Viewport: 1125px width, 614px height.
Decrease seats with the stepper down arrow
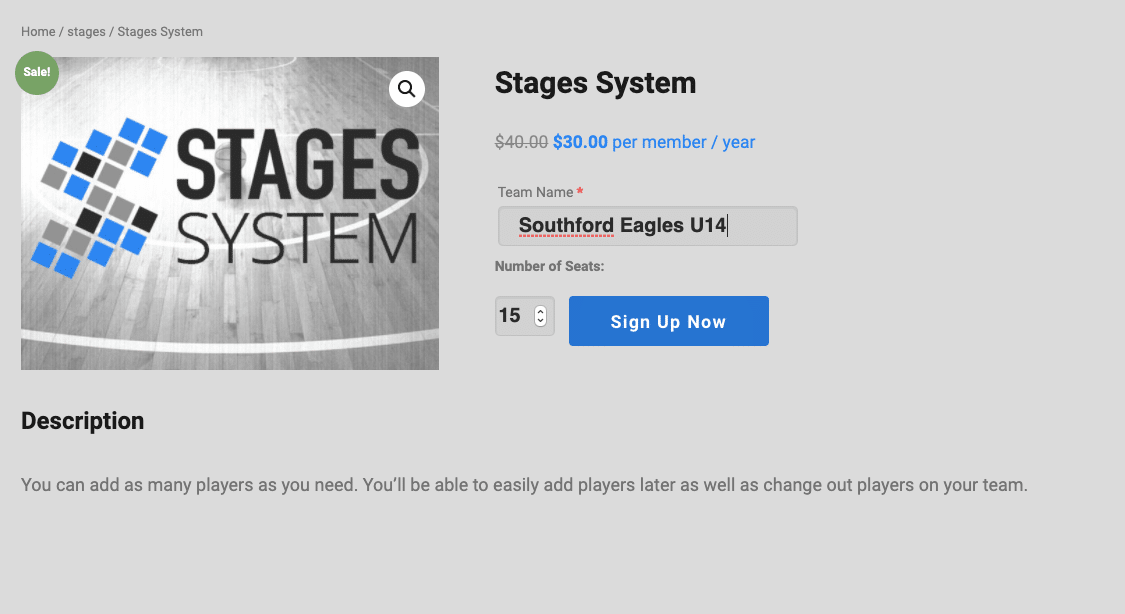(540, 321)
